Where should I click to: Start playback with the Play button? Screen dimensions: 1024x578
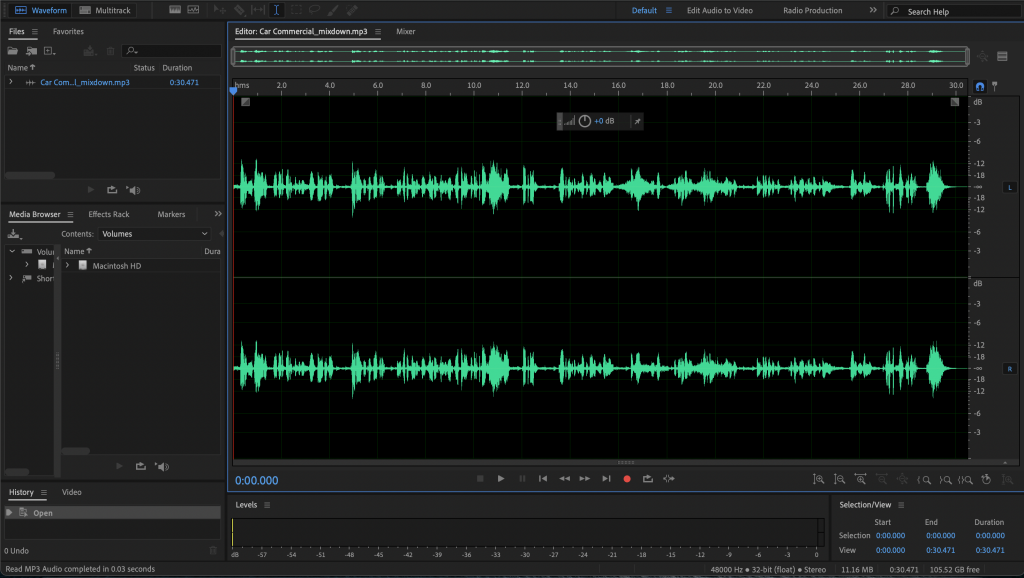point(501,479)
